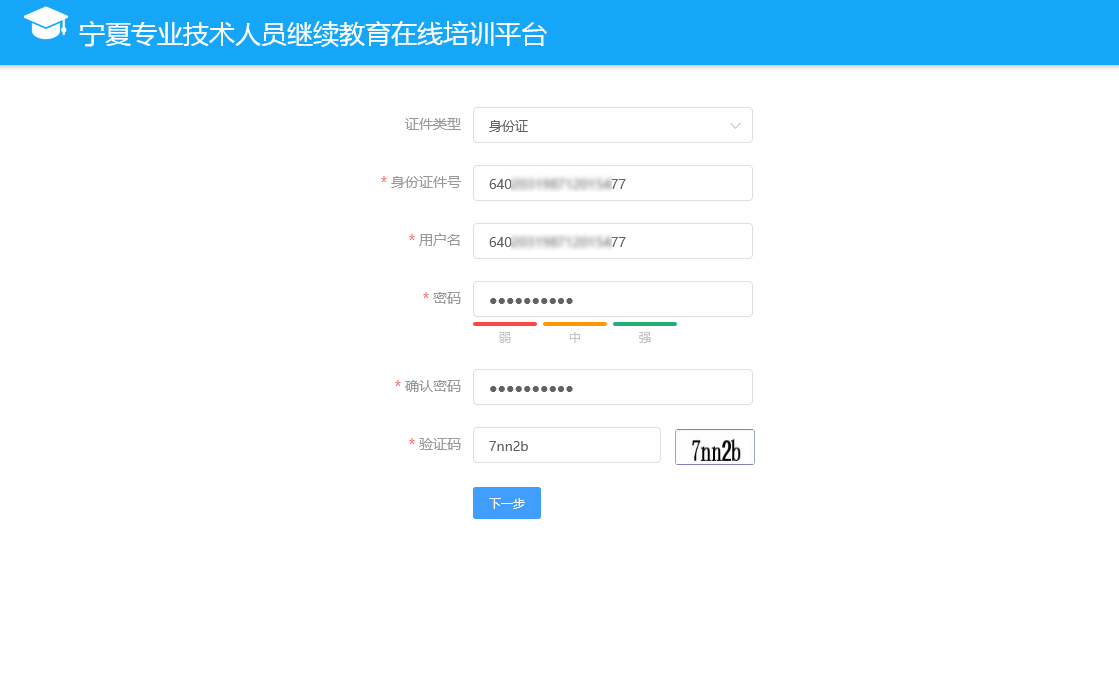Click the 弱 strength label
1119x685 pixels.
click(505, 338)
